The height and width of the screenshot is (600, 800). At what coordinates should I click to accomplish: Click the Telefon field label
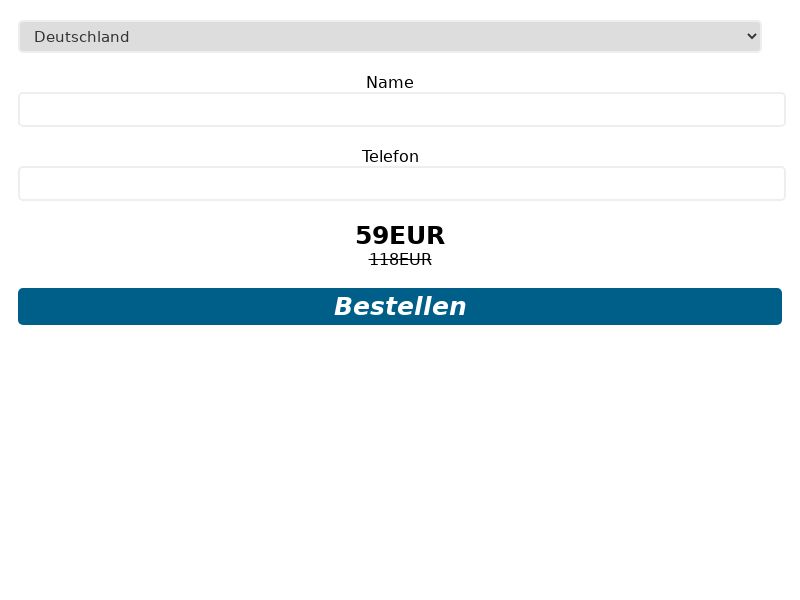[x=390, y=157]
